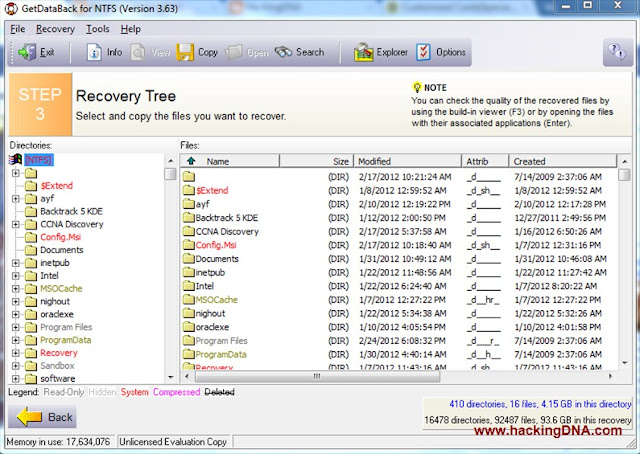The image size is (640, 454).
Task: Sort files by Size column header
Action: pos(316,161)
